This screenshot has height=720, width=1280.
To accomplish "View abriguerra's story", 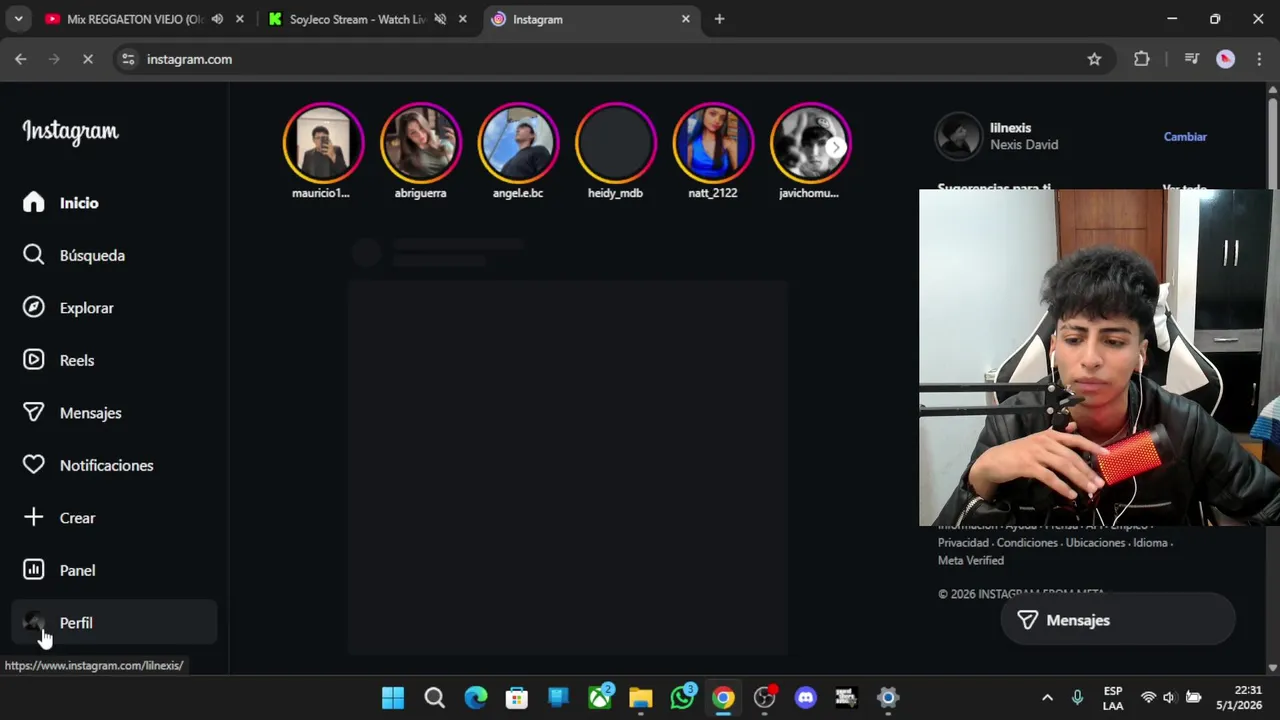I will pos(420,144).
